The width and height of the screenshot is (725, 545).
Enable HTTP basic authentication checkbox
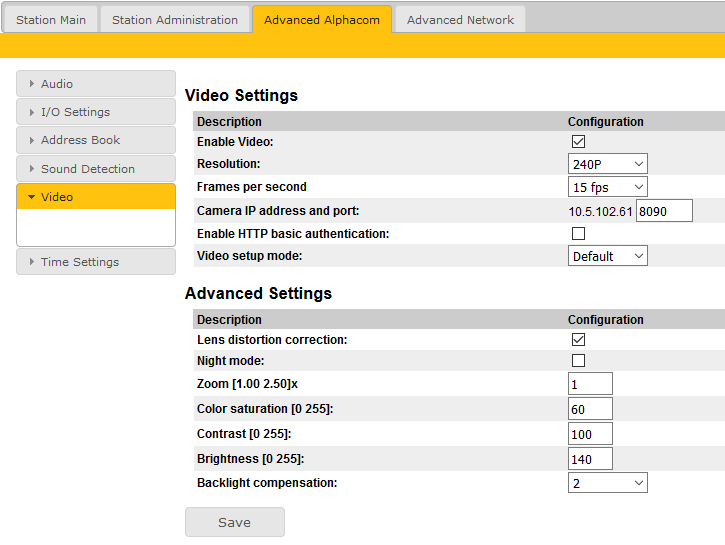(578, 234)
